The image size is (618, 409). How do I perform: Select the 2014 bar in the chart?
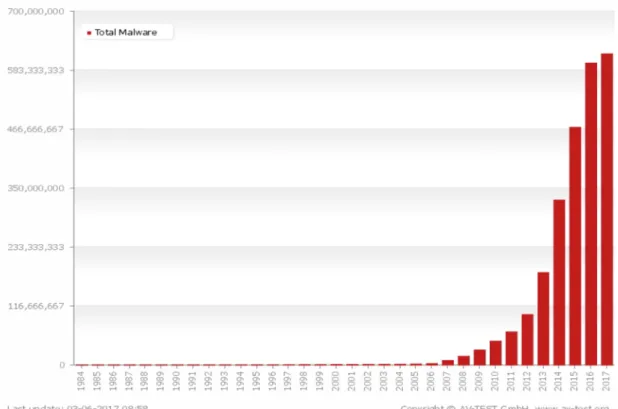point(559,282)
